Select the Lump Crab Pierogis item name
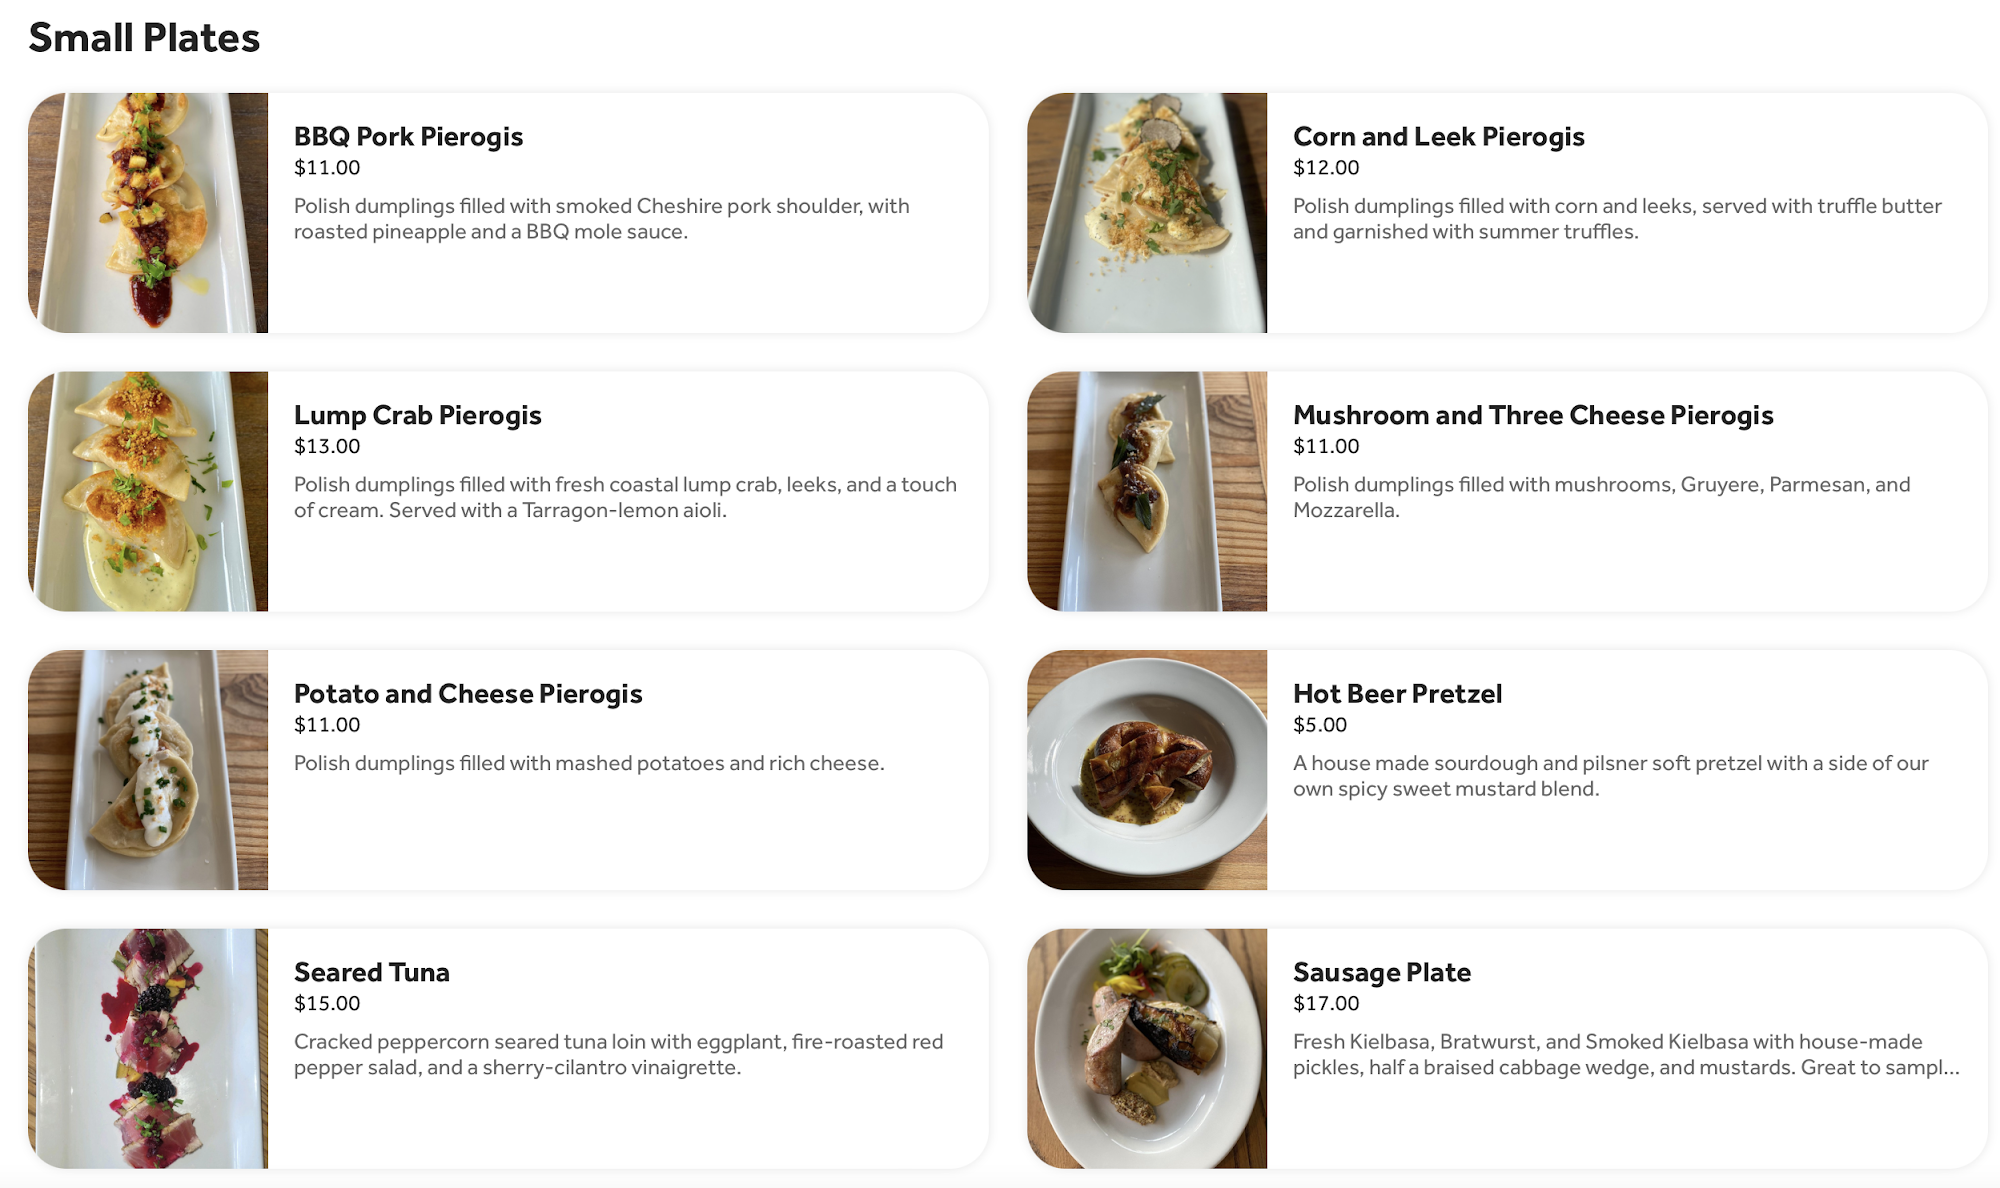 [417, 415]
